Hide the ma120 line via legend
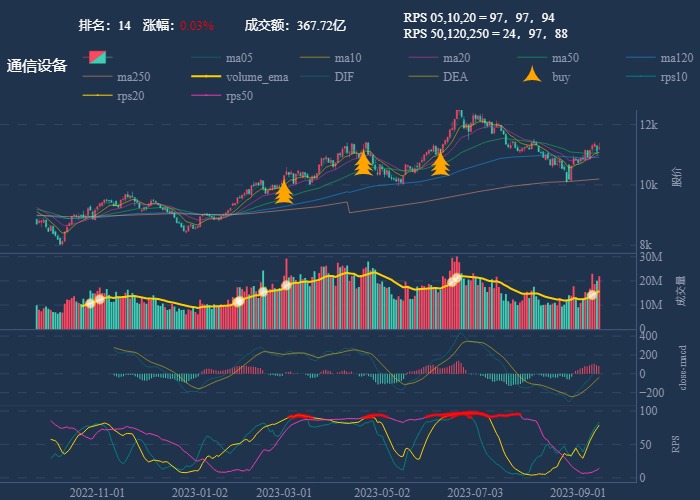The image size is (700, 500). pos(677,58)
